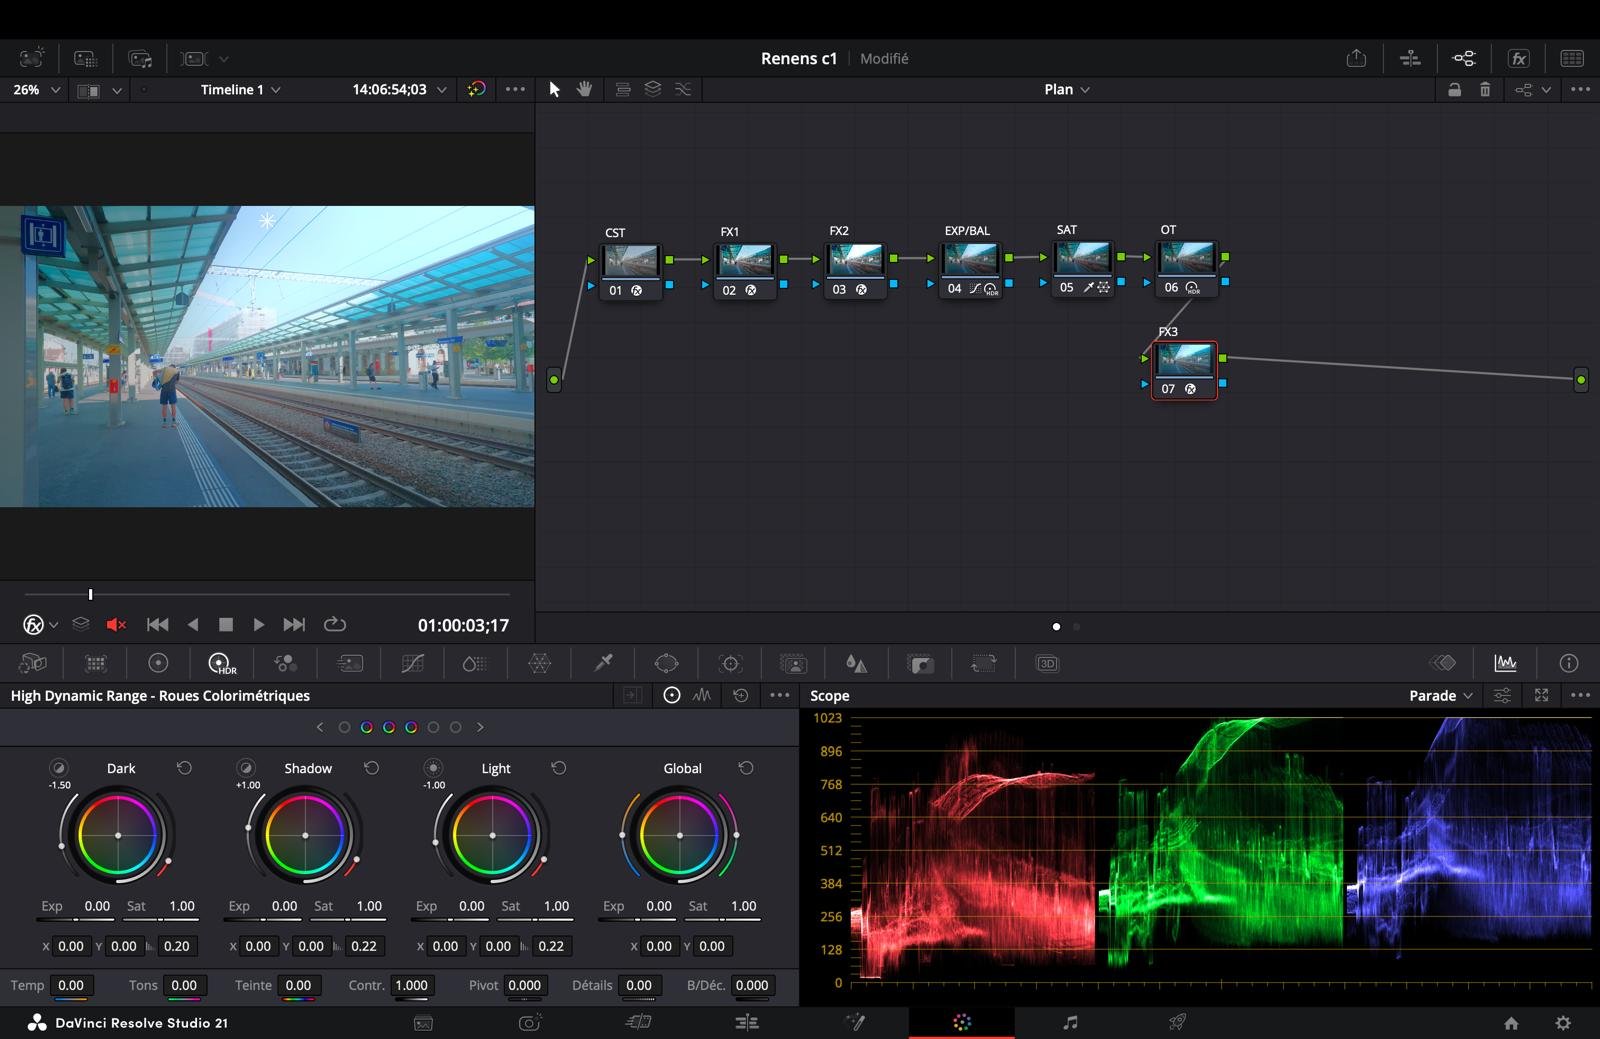Select the arrow pointer tool in node editor

click(x=555, y=89)
